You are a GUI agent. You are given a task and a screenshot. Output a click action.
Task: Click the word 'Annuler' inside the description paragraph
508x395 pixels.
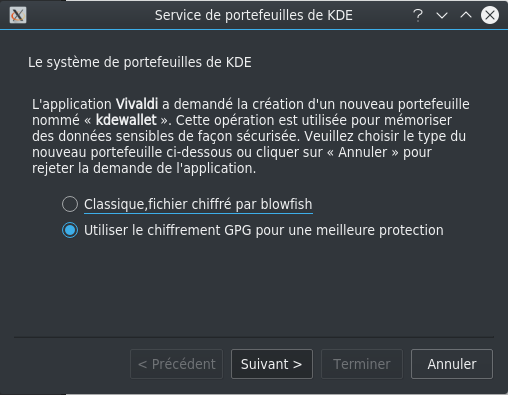tap(363, 152)
